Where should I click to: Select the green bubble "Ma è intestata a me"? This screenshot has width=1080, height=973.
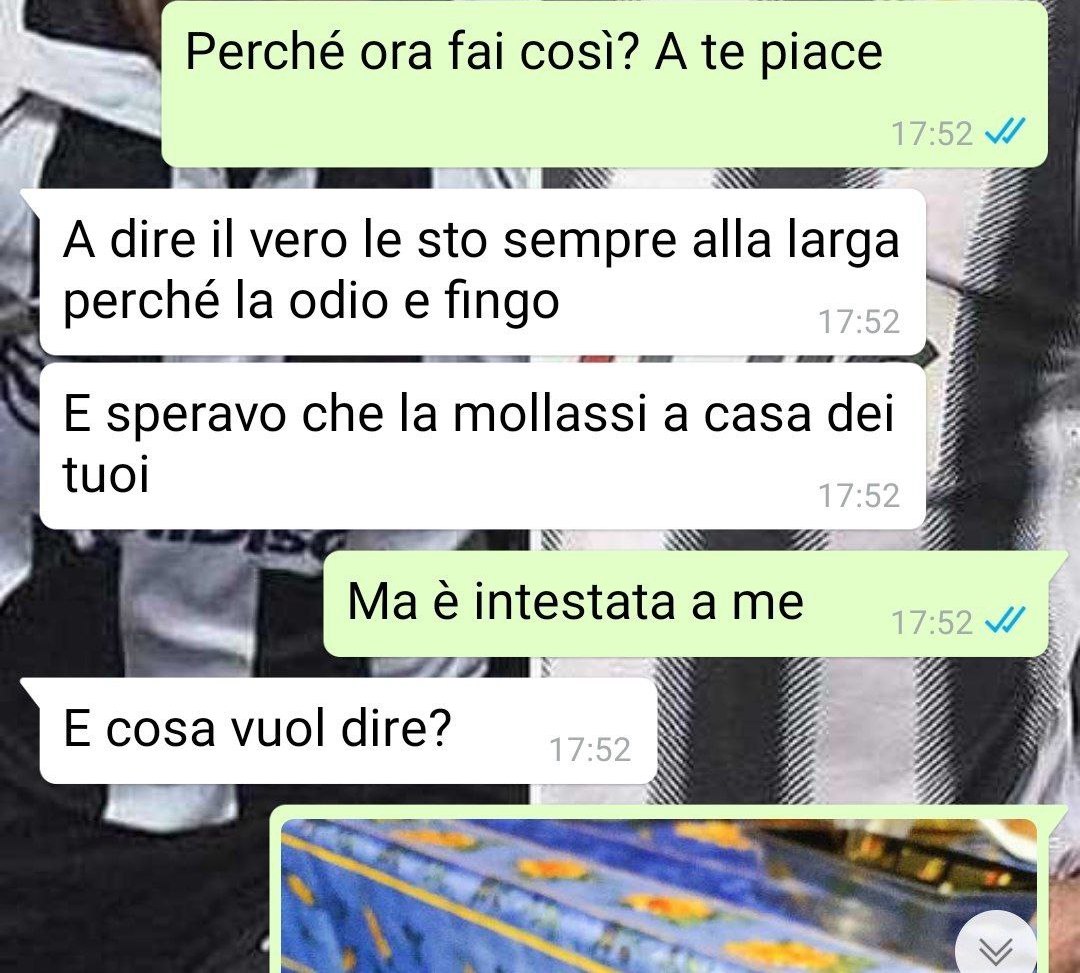point(685,603)
